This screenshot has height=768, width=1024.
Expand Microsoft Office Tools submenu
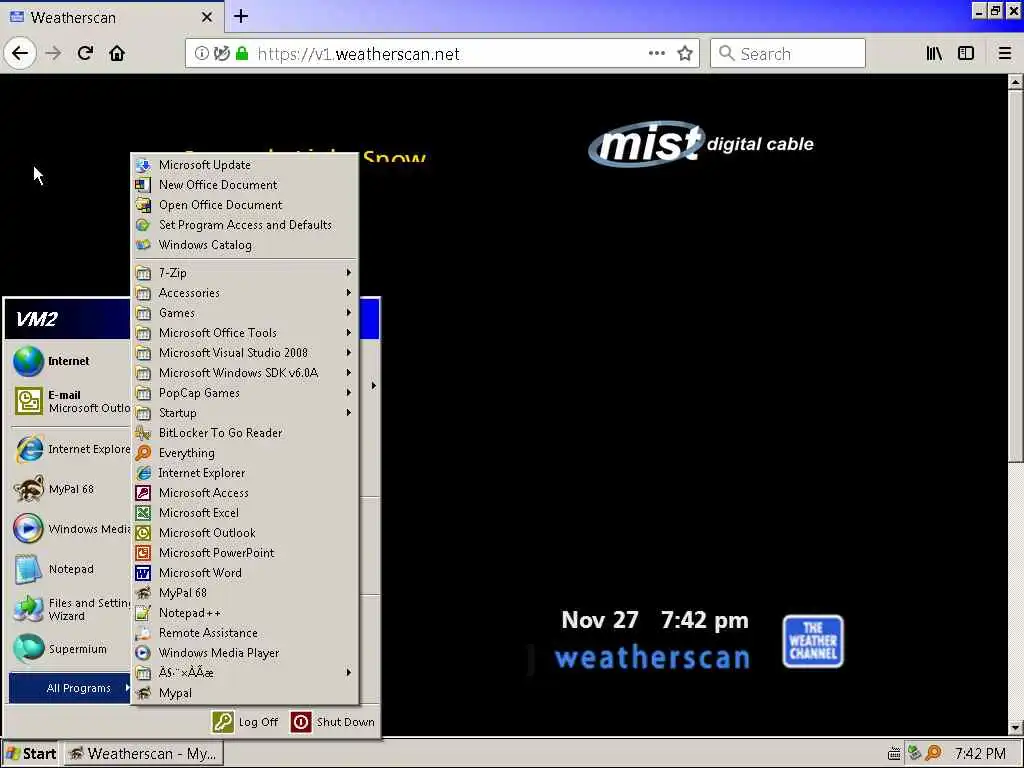[244, 332]
